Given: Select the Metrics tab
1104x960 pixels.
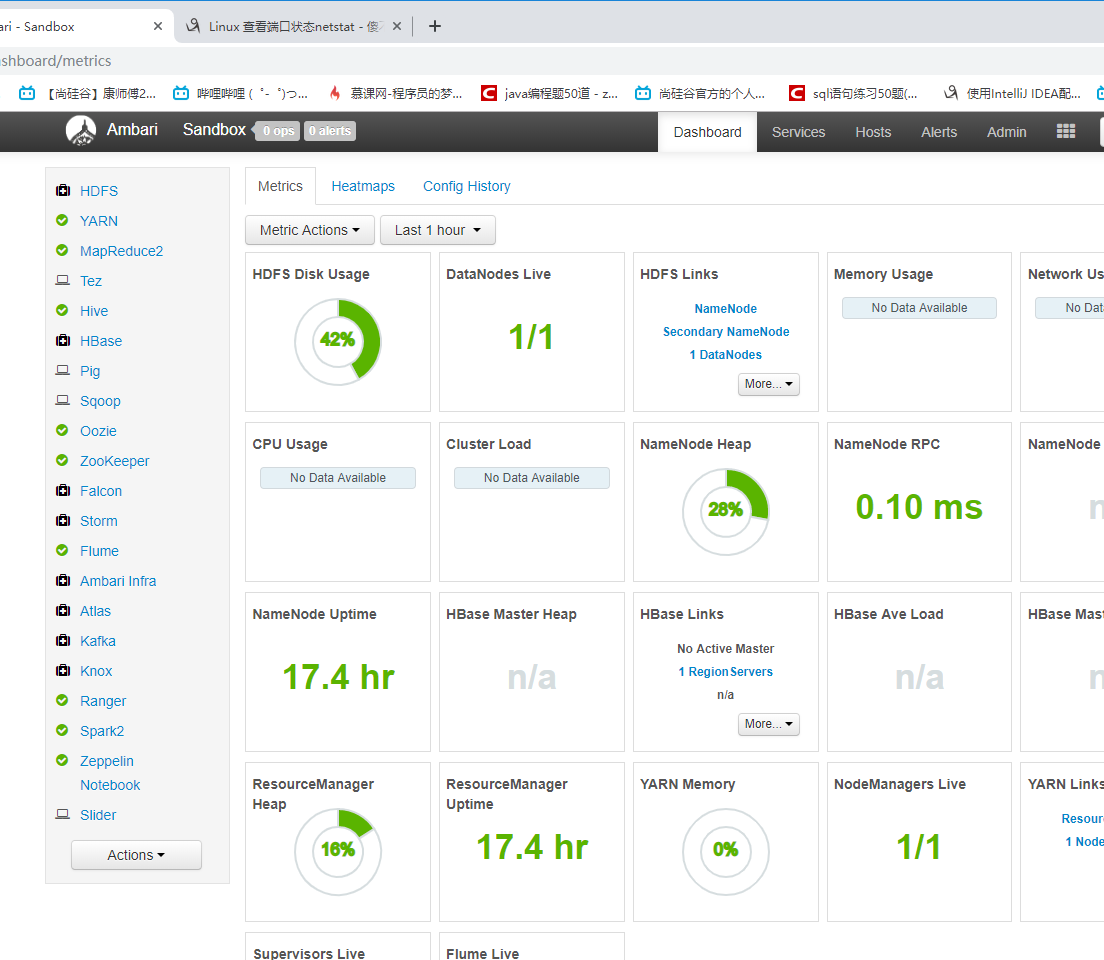Looking at the screenshot, I should (280, 186).
